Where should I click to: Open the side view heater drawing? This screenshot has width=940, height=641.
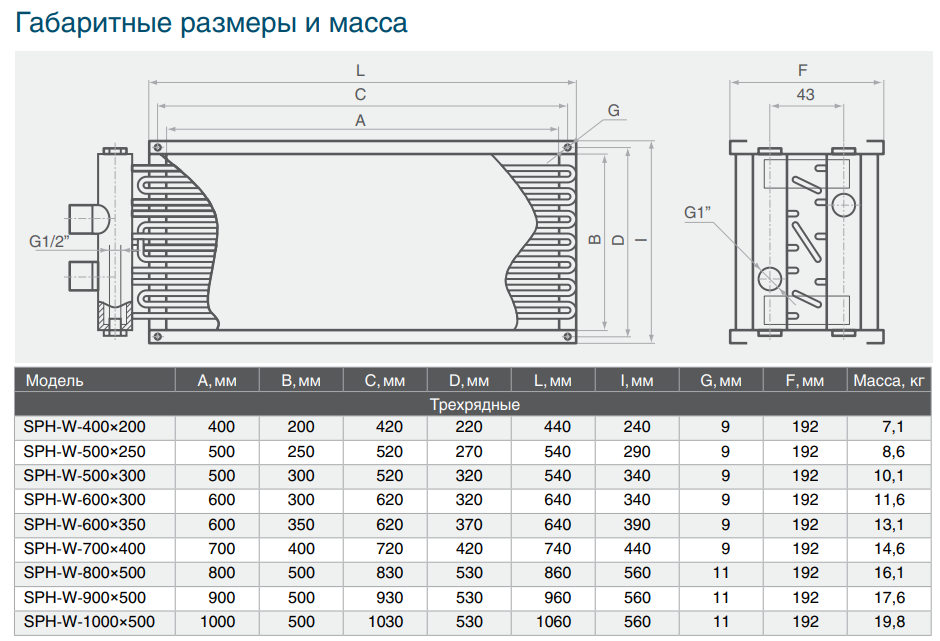click(x=806, y=240)
